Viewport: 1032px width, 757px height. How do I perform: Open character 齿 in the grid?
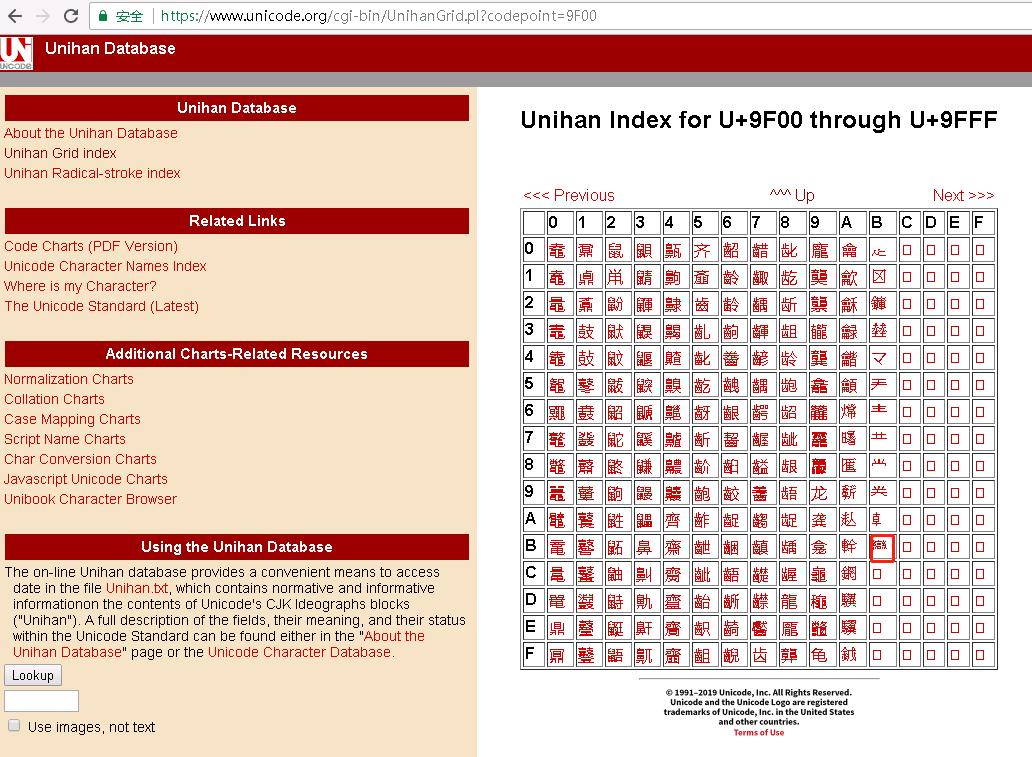760,655
